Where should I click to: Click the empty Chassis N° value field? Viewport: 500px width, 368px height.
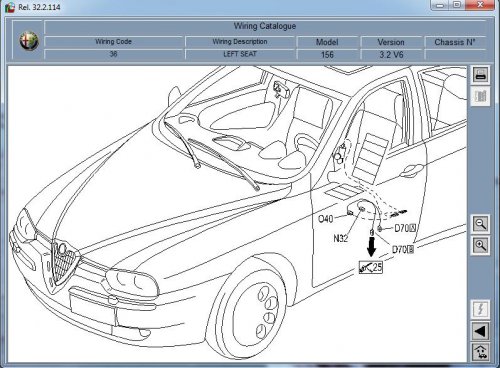[455, 54]
